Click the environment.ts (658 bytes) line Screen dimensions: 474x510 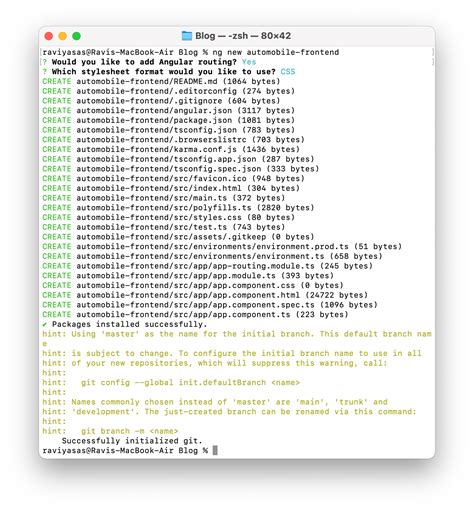point(212,256)
